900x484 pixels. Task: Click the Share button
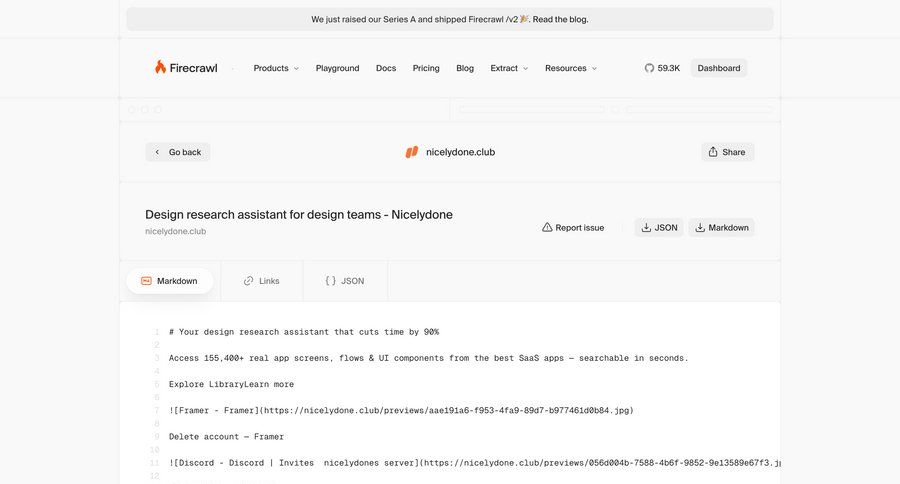point(727,152)
